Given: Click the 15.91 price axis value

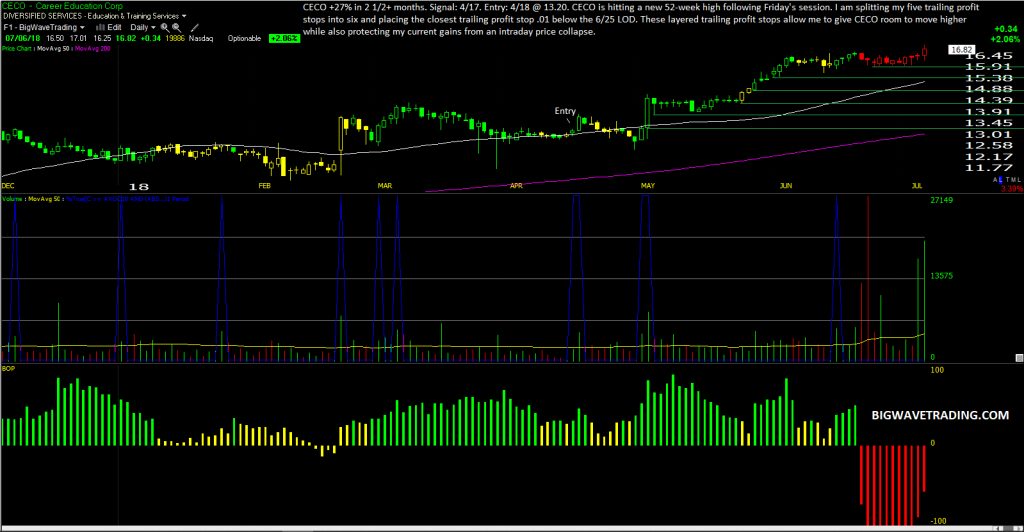Looking at the screenshot, I should coord(989,67).
